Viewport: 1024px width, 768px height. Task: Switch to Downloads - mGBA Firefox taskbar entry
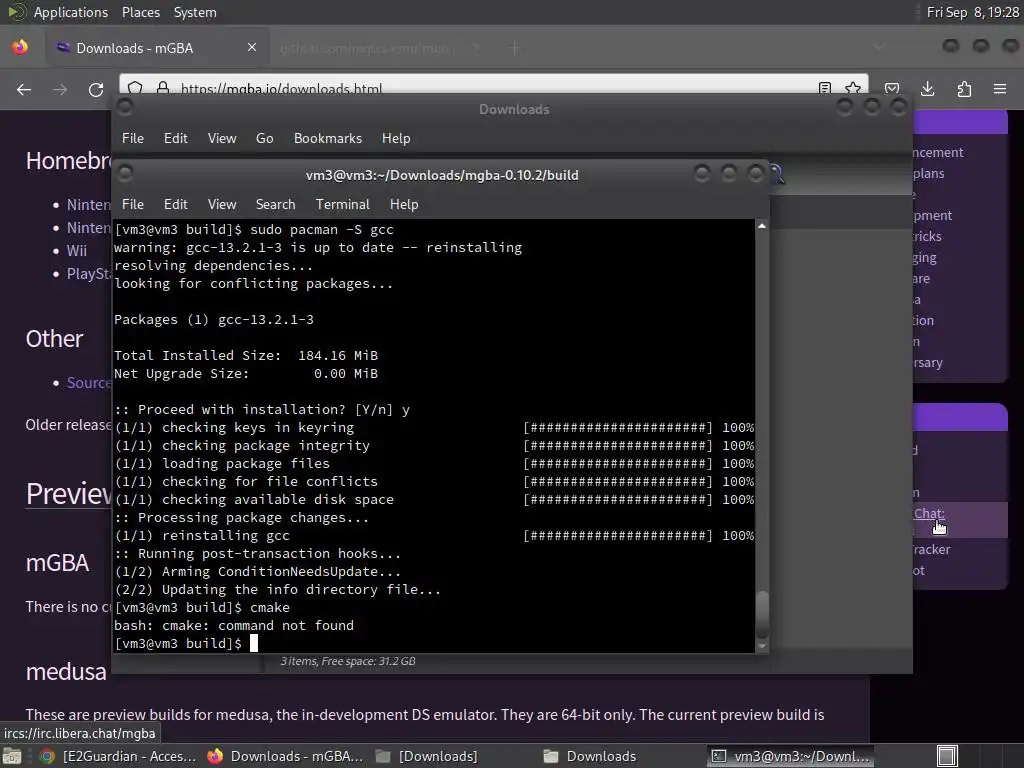pos(285,756)
